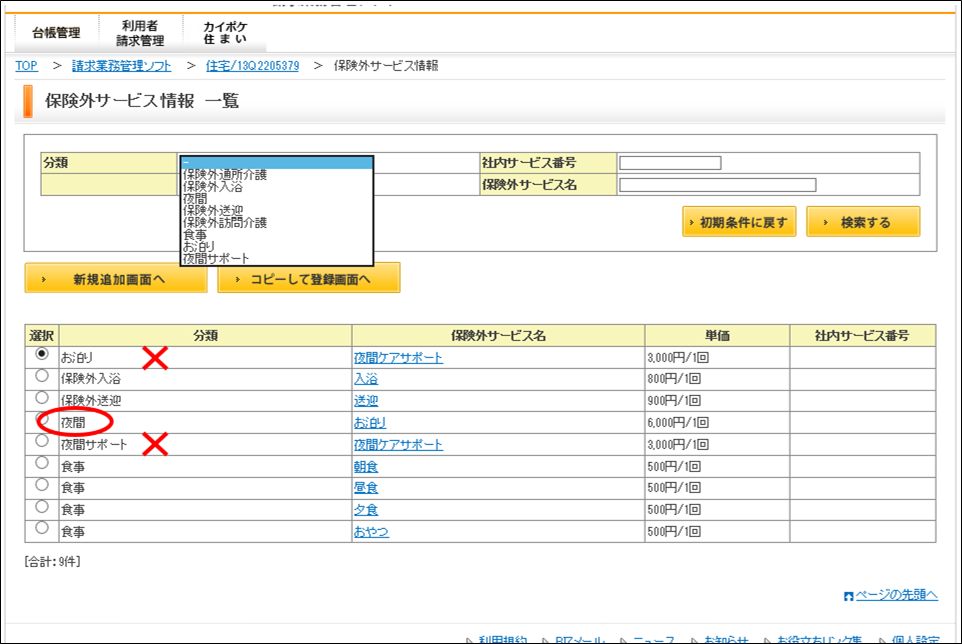
Task: Click the コピーして登録画面へ button
Action: click(309, 278)
